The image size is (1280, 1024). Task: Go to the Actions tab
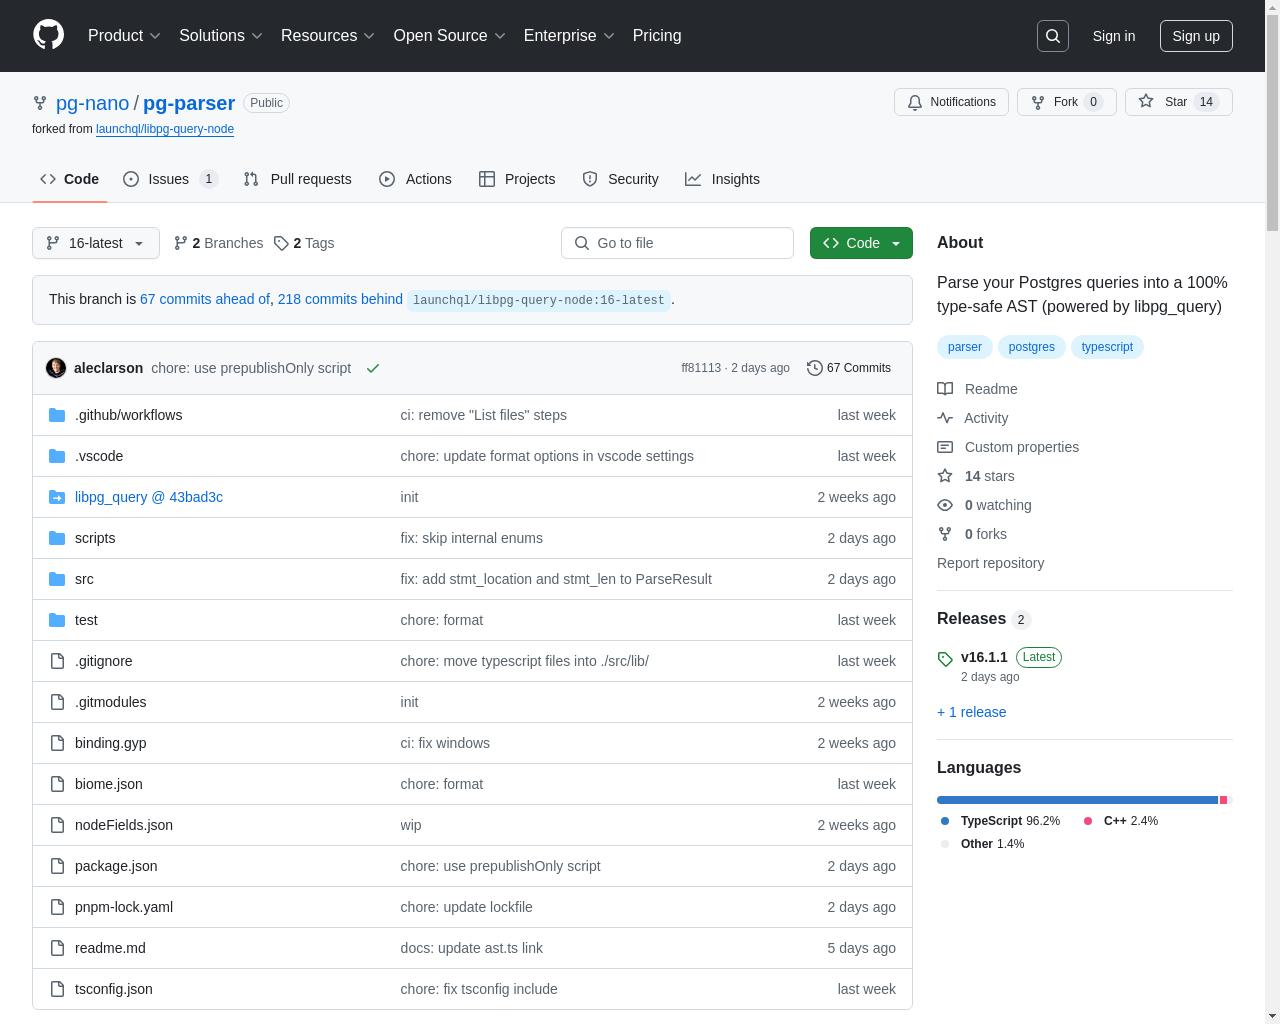click(x=415, y=179)
